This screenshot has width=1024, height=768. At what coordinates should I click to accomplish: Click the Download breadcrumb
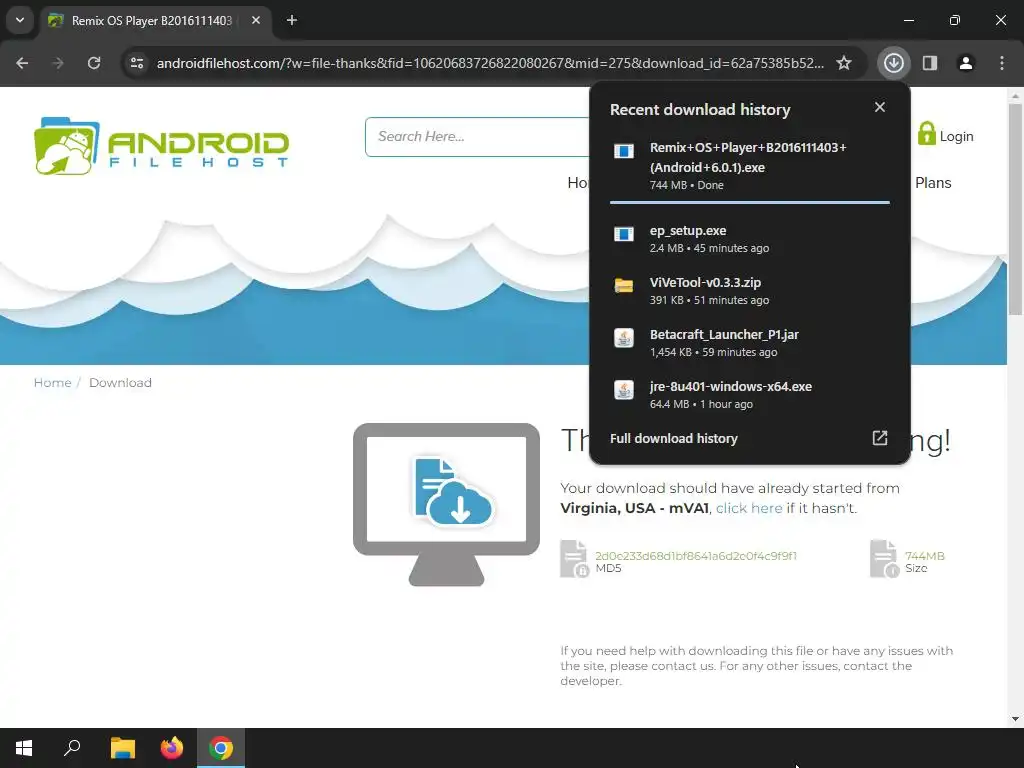coord(120,383)
